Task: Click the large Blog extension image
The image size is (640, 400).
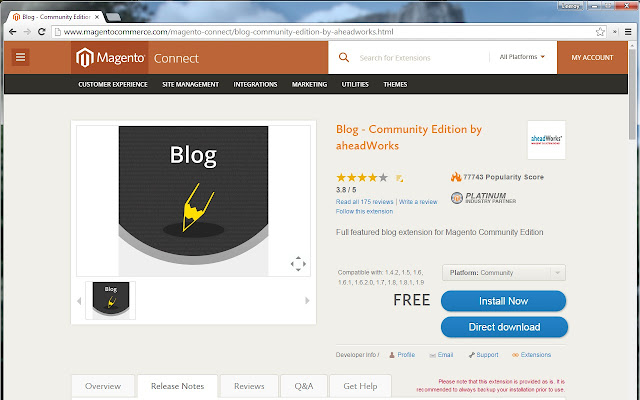Action: point(193,201)
